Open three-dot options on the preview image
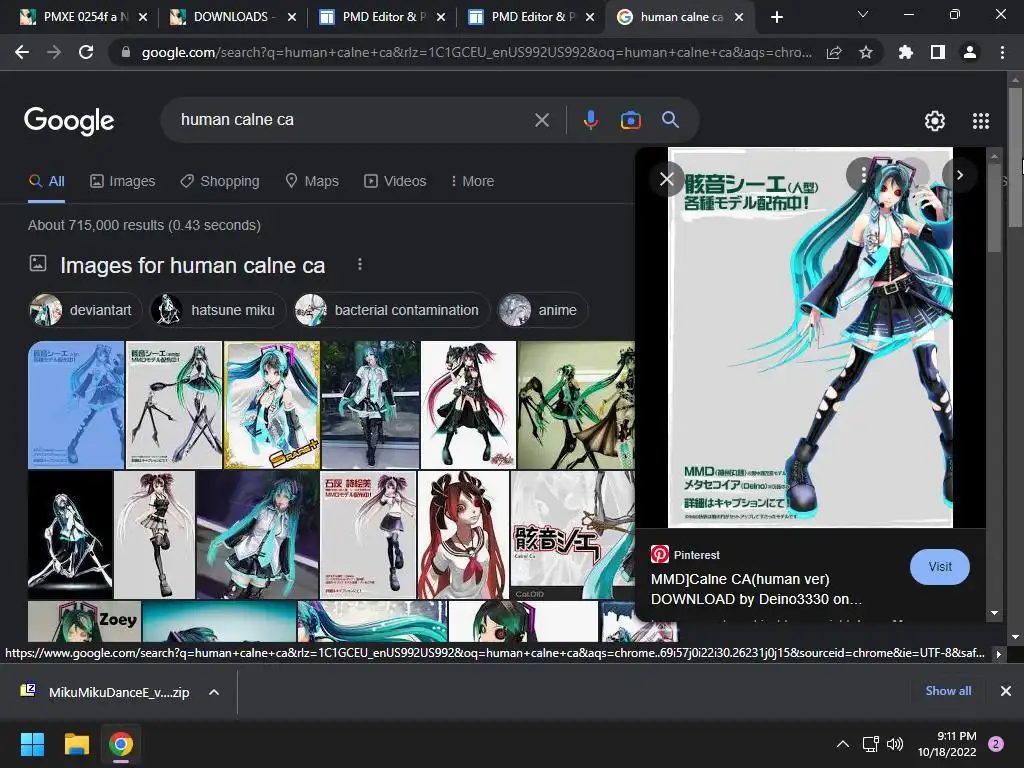The width and height of the screenshot is (1024, 768). tap(863, 174)
